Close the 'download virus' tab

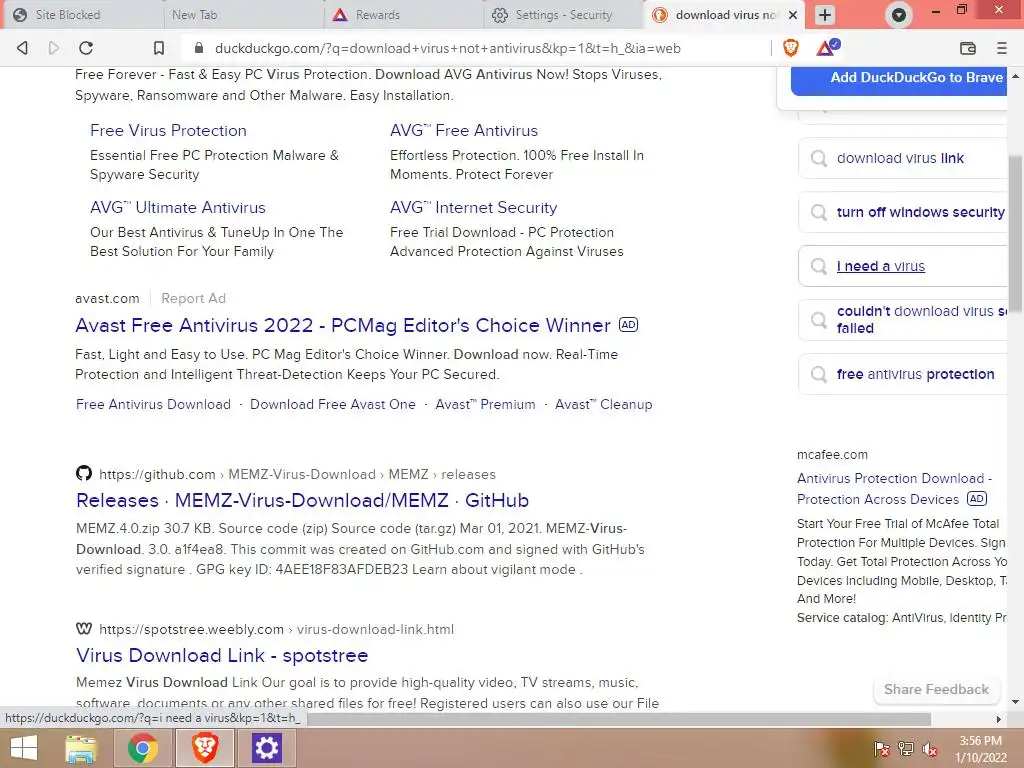point(793,14)
